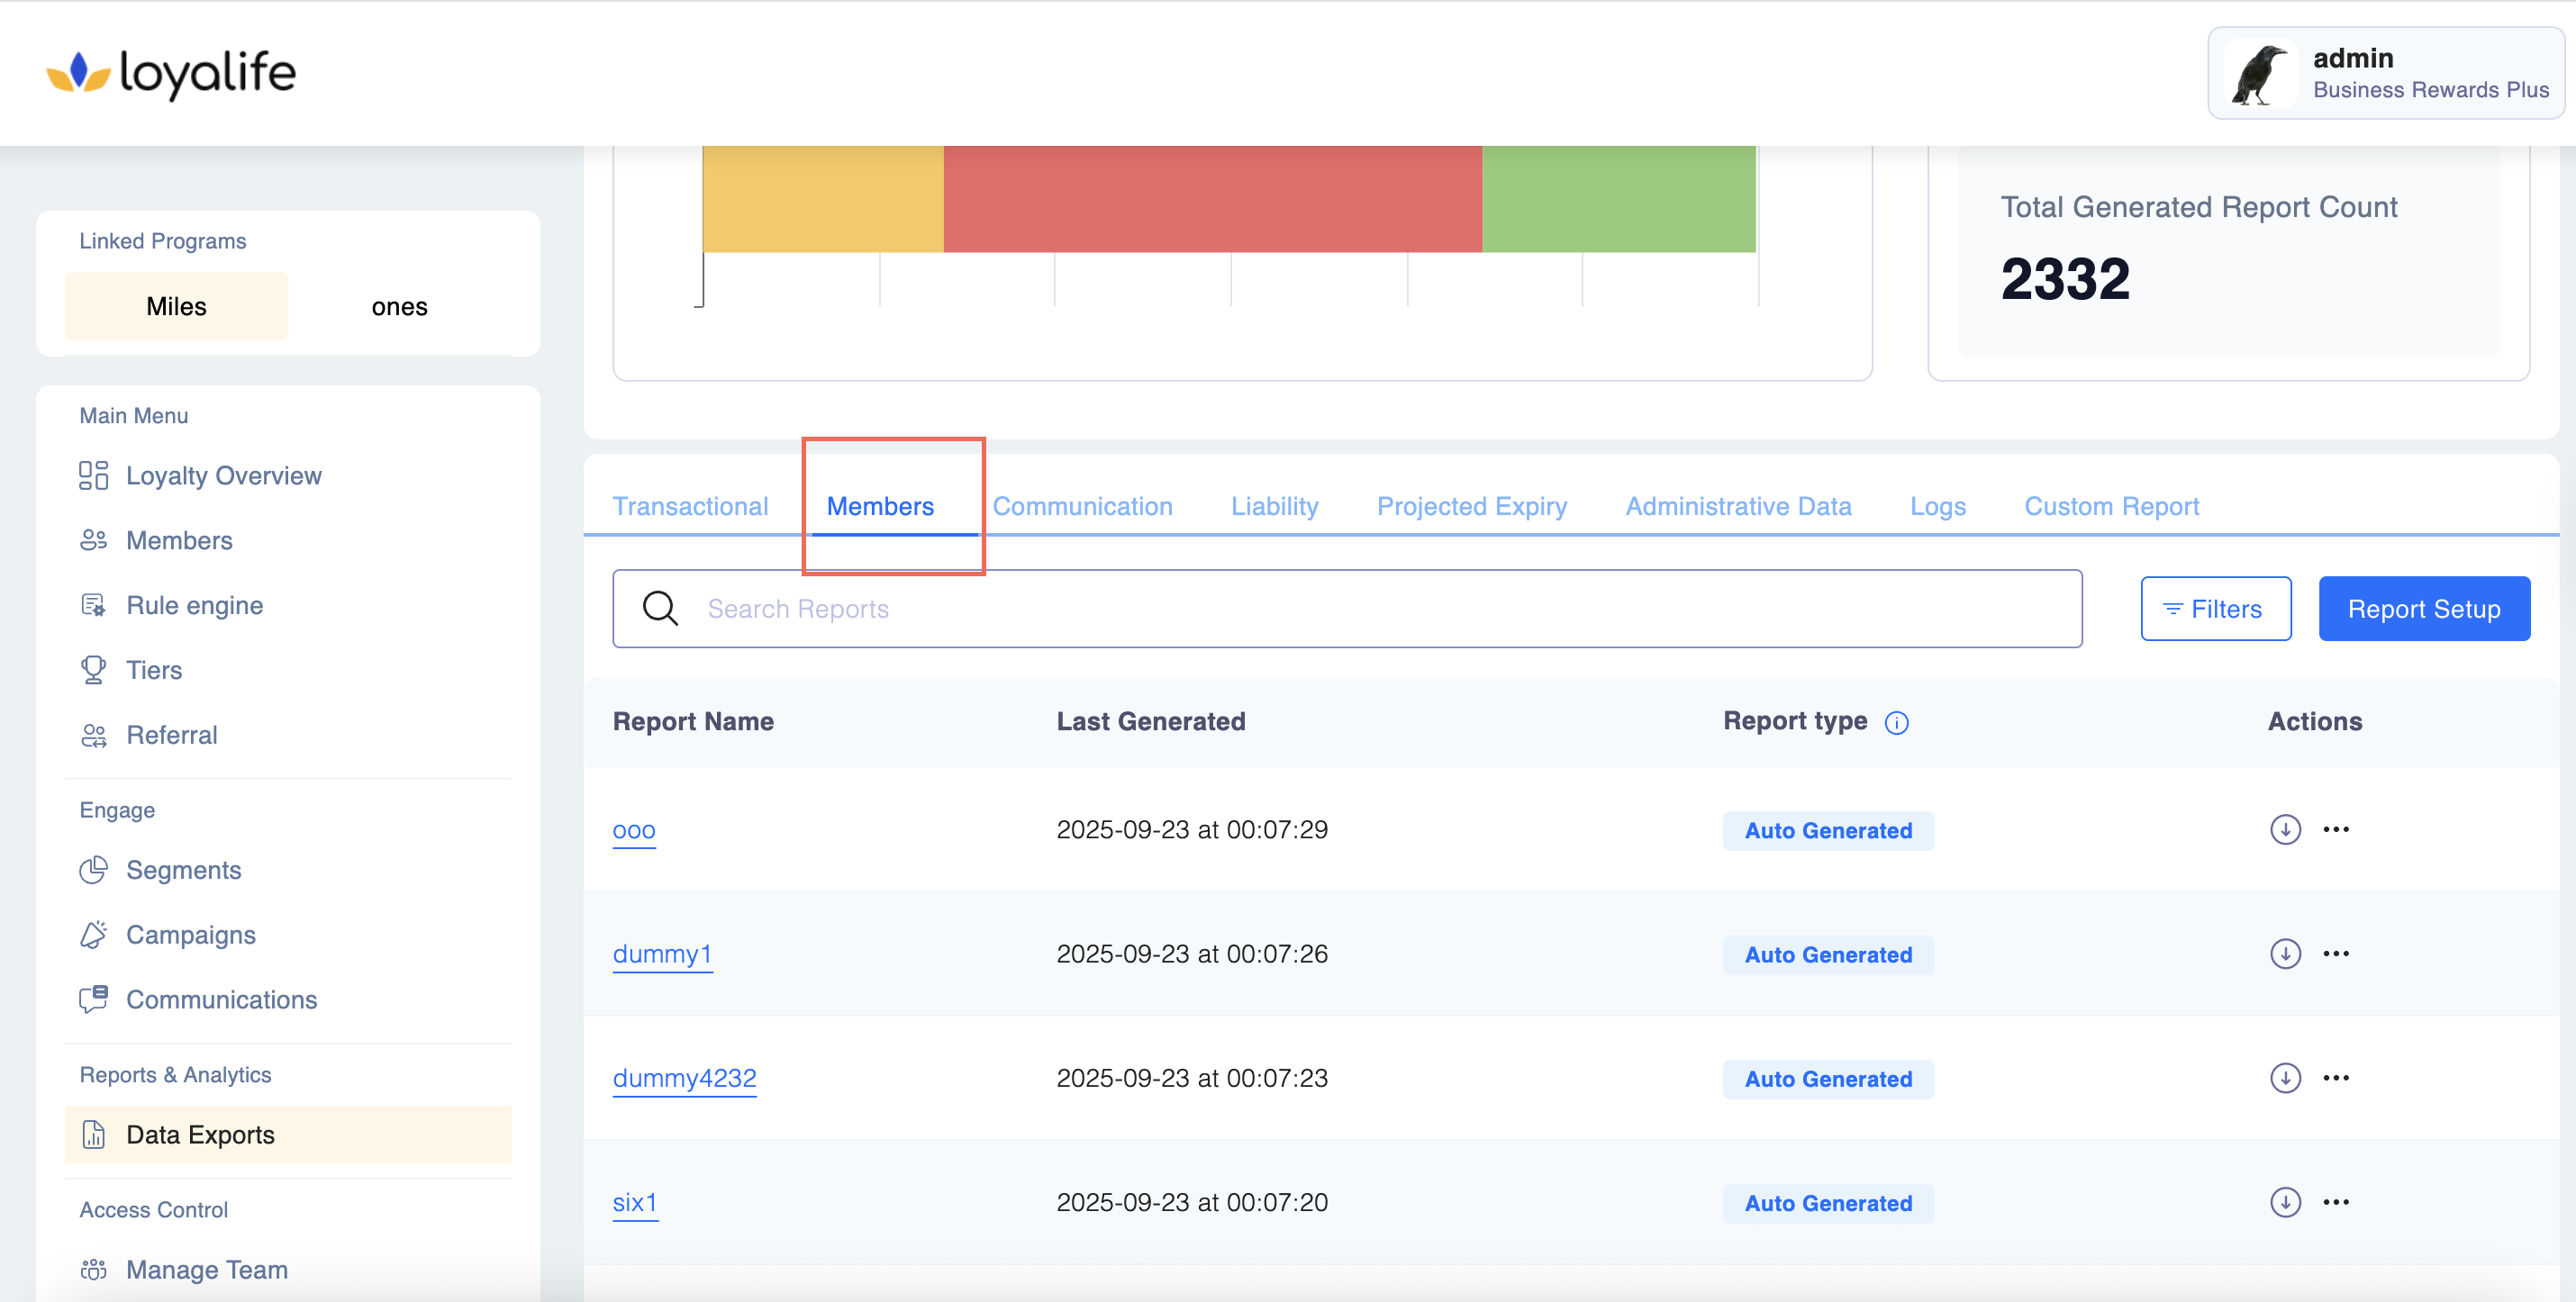Click the Report Setup button
Screen dimensions: 2576x1302
click(2423, 608)
